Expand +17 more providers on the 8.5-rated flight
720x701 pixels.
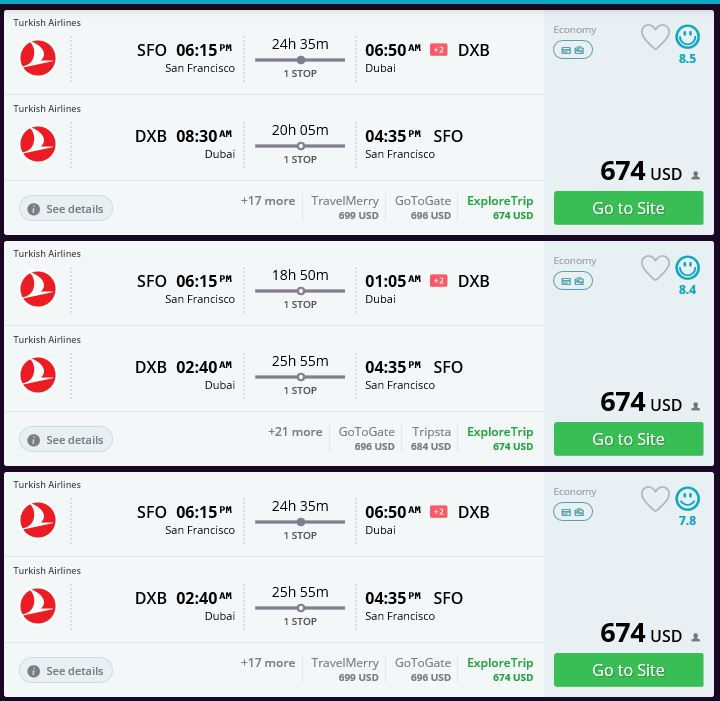click(268, 201)
